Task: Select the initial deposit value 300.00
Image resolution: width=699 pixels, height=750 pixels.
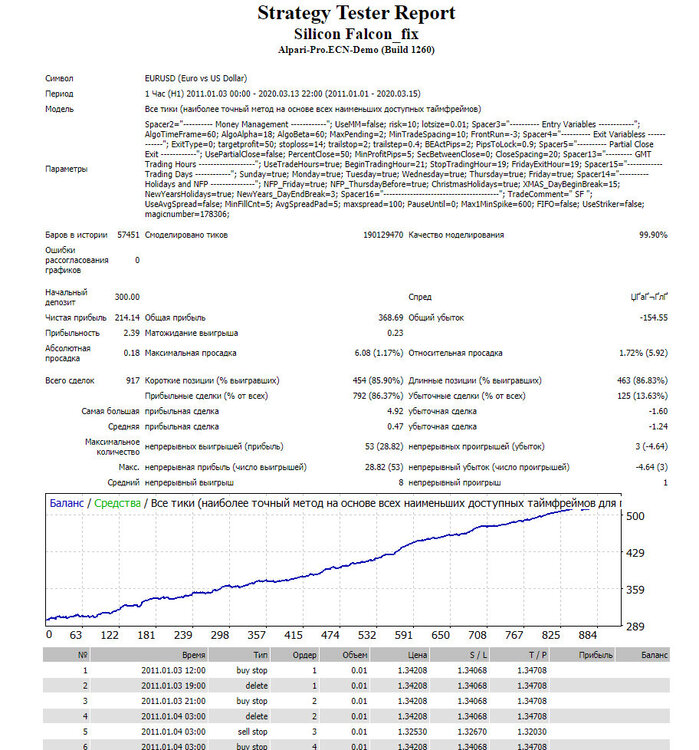Action: point(127,297)
